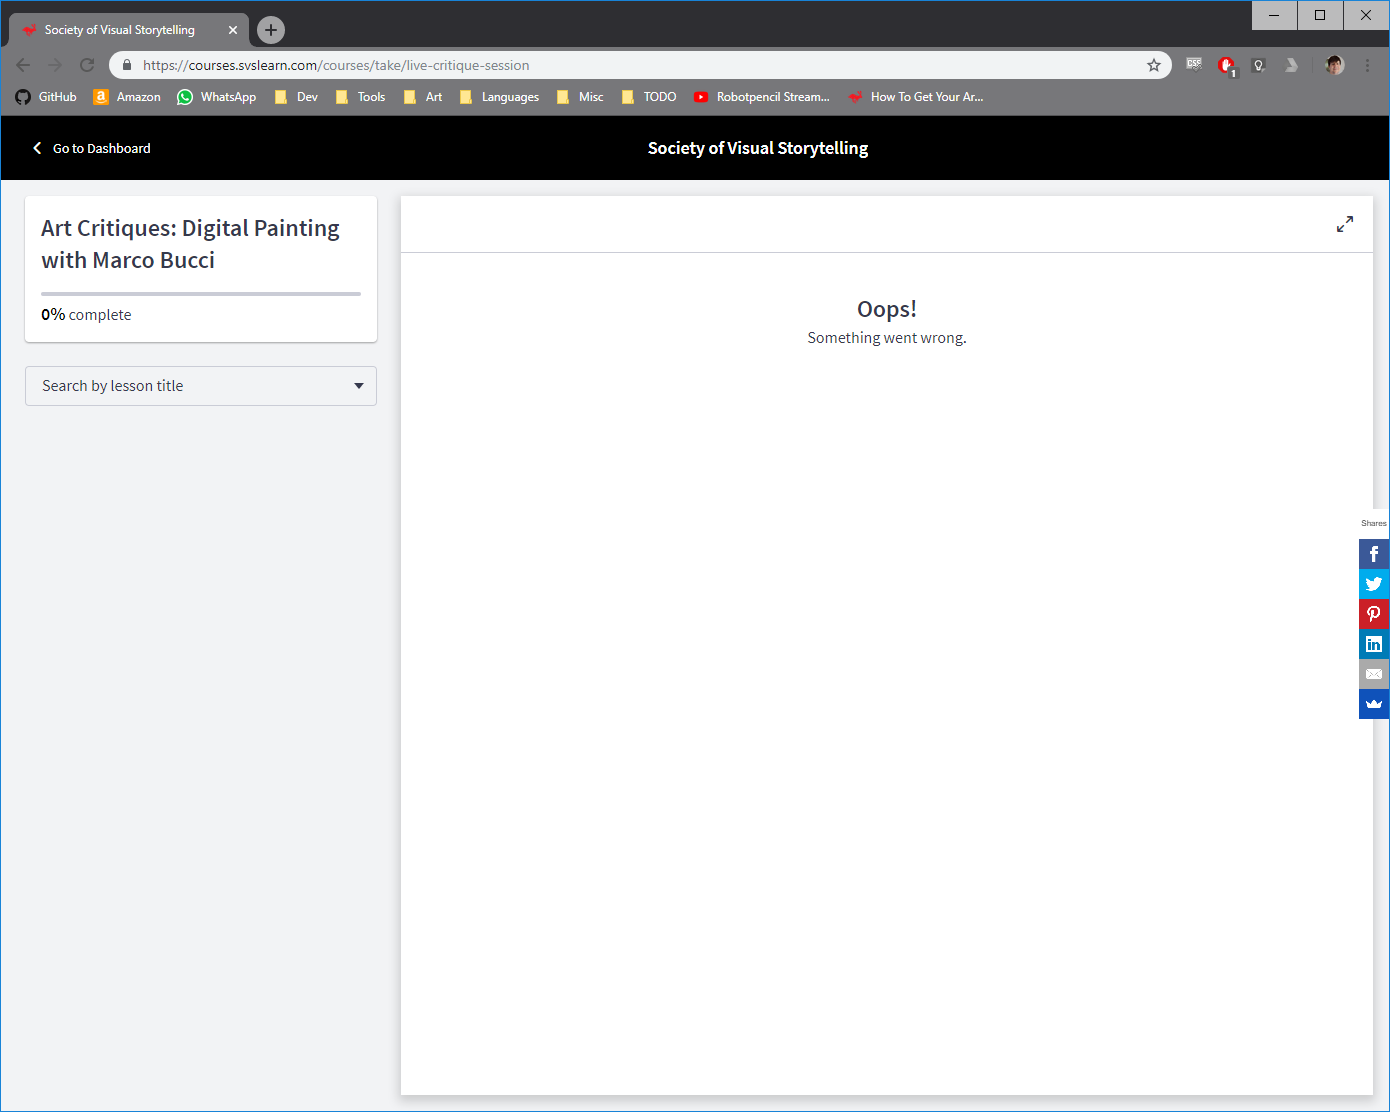
Task: Go to Dashboard link
Action: click(x=92, y=148)
